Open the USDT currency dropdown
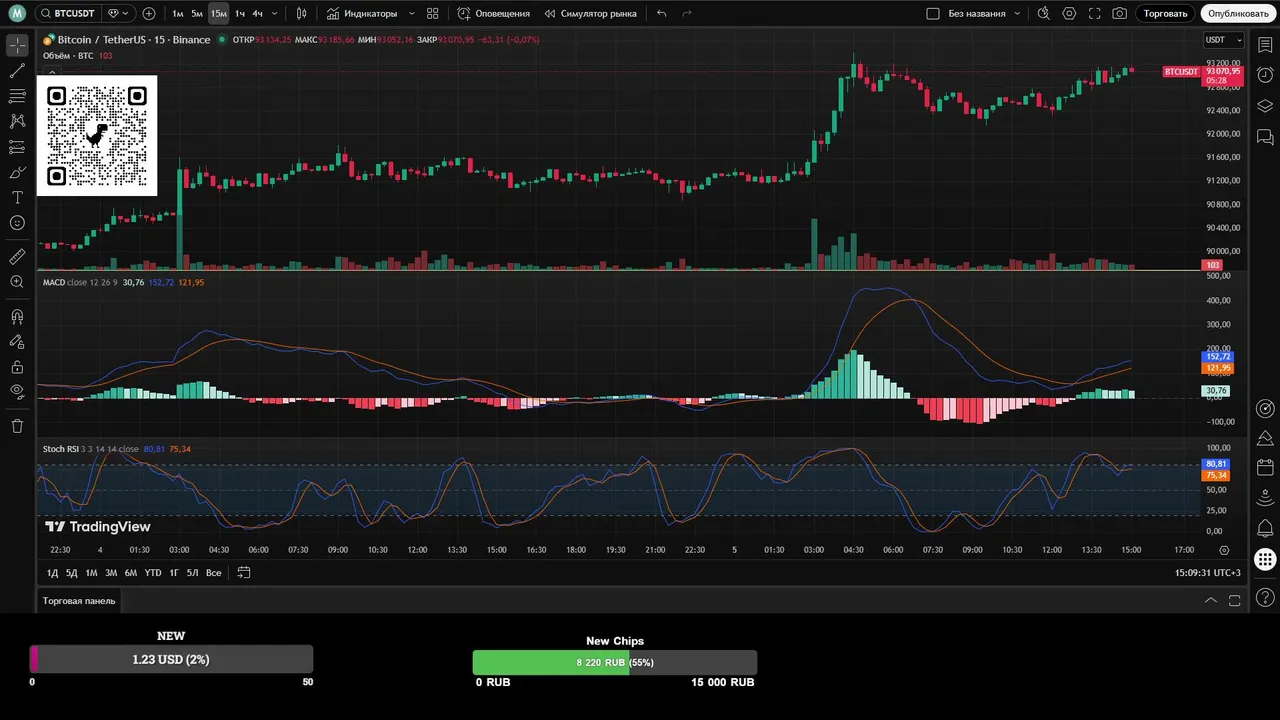Image resolution: width=1280 pixels, height=720 pixels. pos(1223,40)
